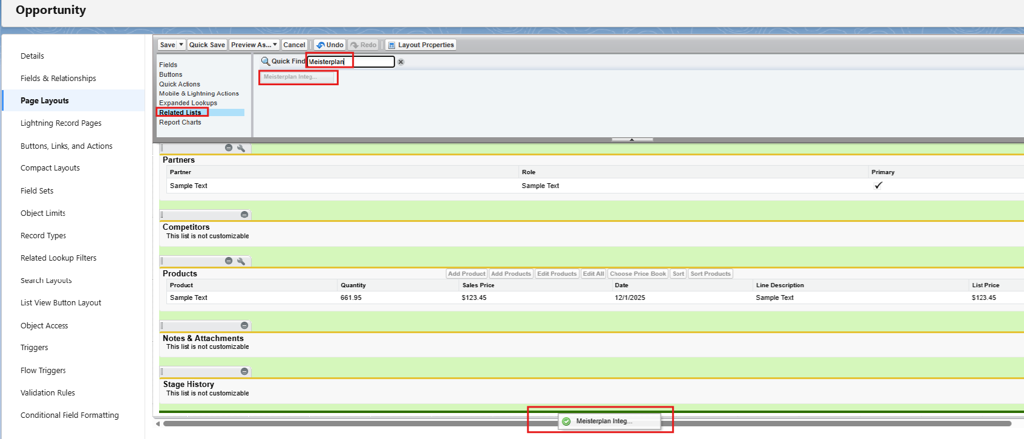Click Sort Products button
The image size is (1024, 439).
pos(711,274)
